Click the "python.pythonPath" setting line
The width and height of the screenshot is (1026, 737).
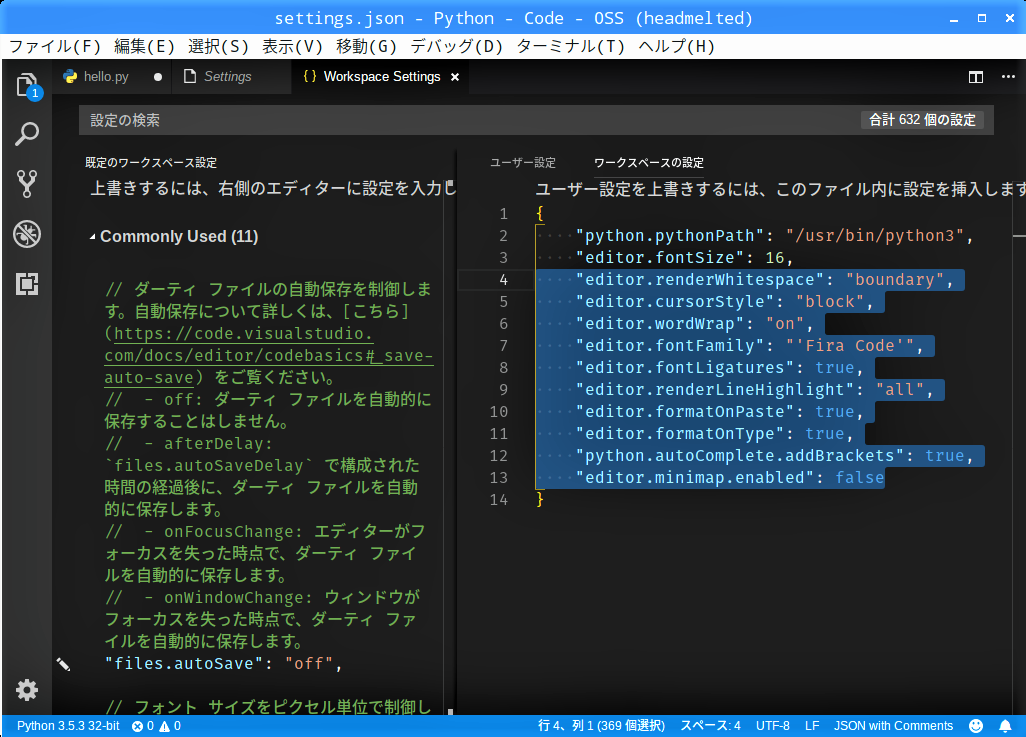(x=775, y=236)
